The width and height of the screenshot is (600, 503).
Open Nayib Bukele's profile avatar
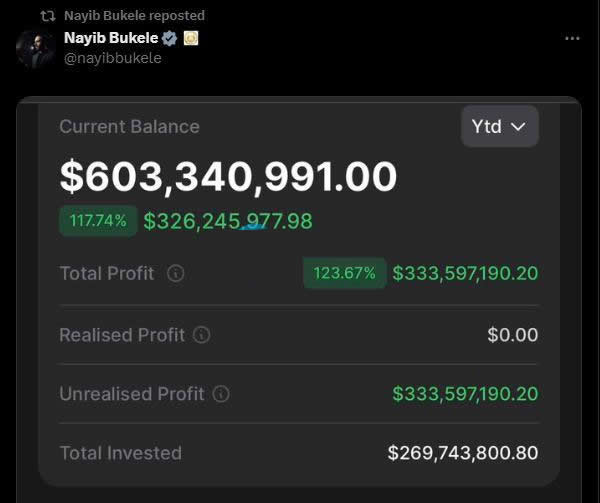point(35,48)
